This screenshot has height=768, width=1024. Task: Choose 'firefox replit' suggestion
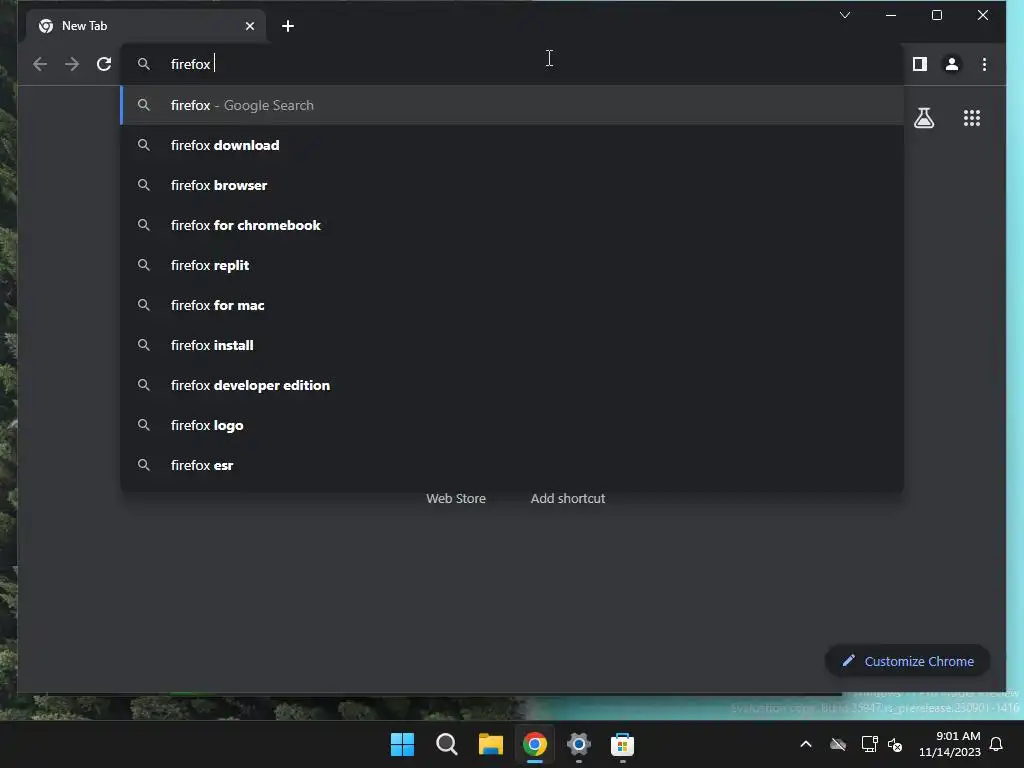513,265
